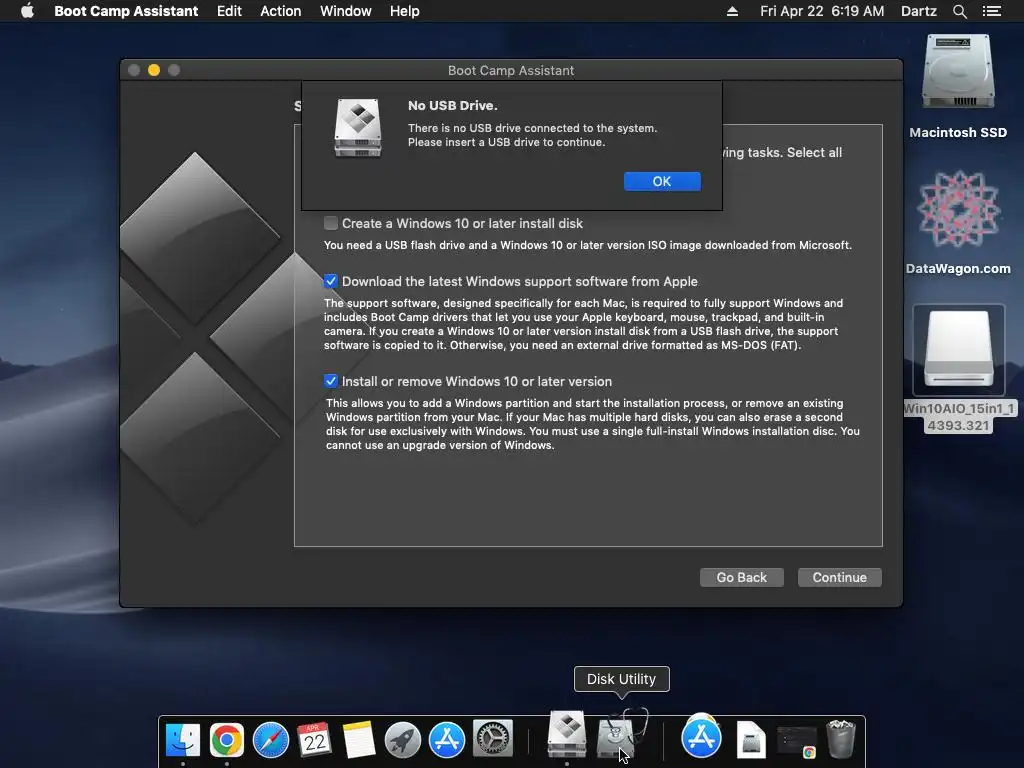Launch Google Chrome from the Dock
Viewport: 1024px width, 768px height.
[227, 740]
